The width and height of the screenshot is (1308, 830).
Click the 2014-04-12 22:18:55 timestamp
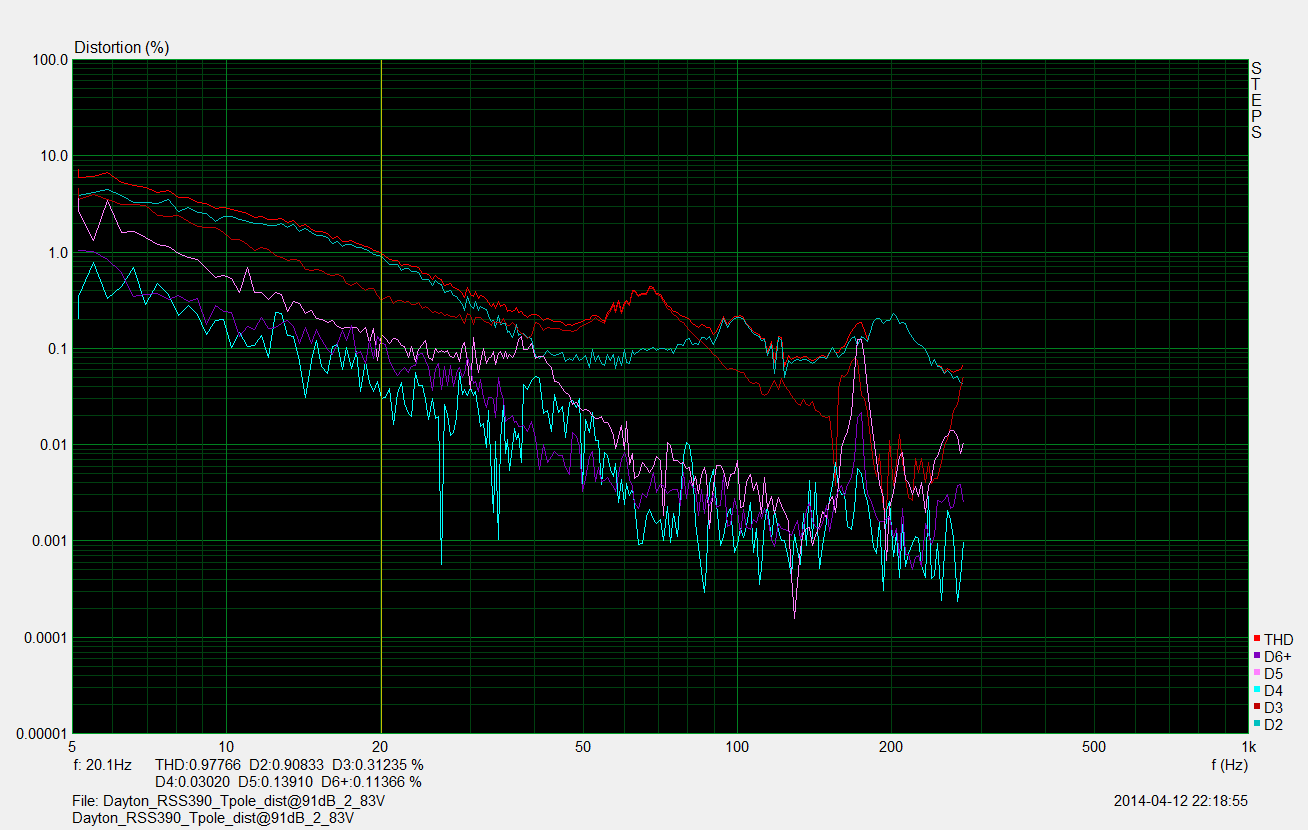point(1180,801)
